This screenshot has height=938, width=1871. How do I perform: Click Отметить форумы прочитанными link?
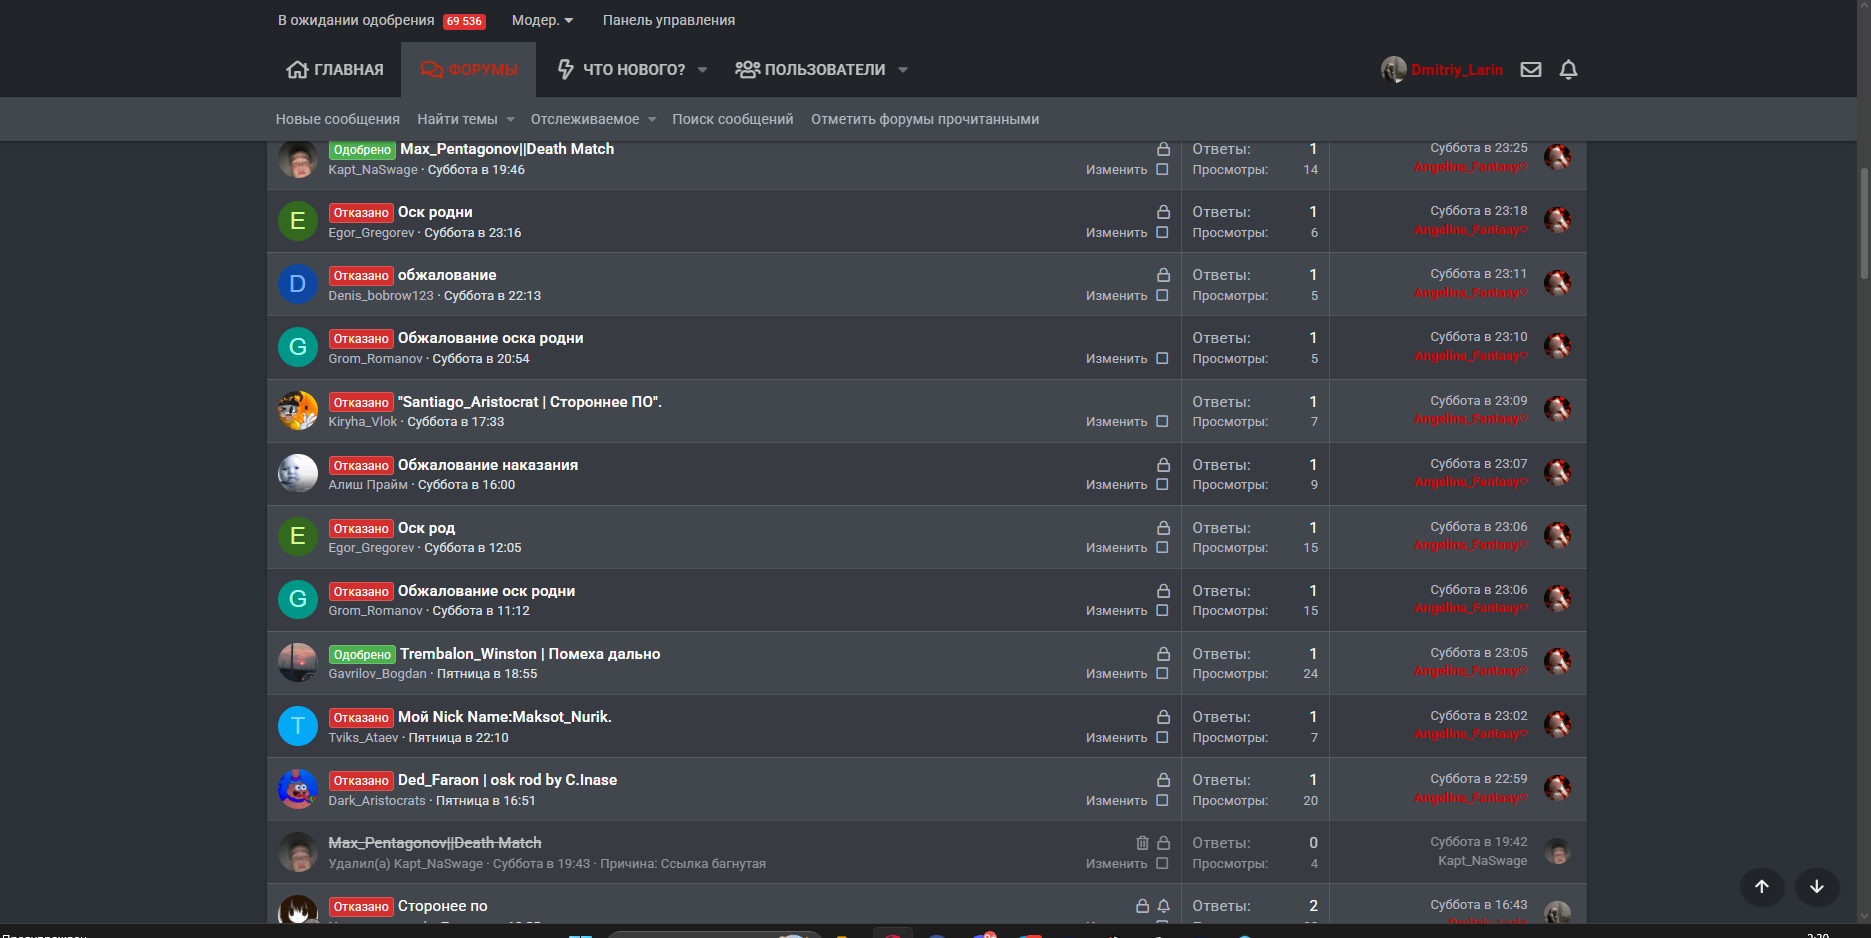tap(925, 119)
